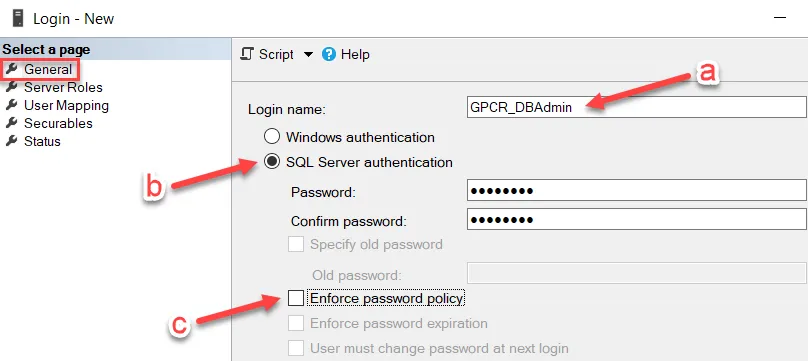Click into the Confirm password field
The width and height of the screenshot is (808, 361).
tap(636, 219)
